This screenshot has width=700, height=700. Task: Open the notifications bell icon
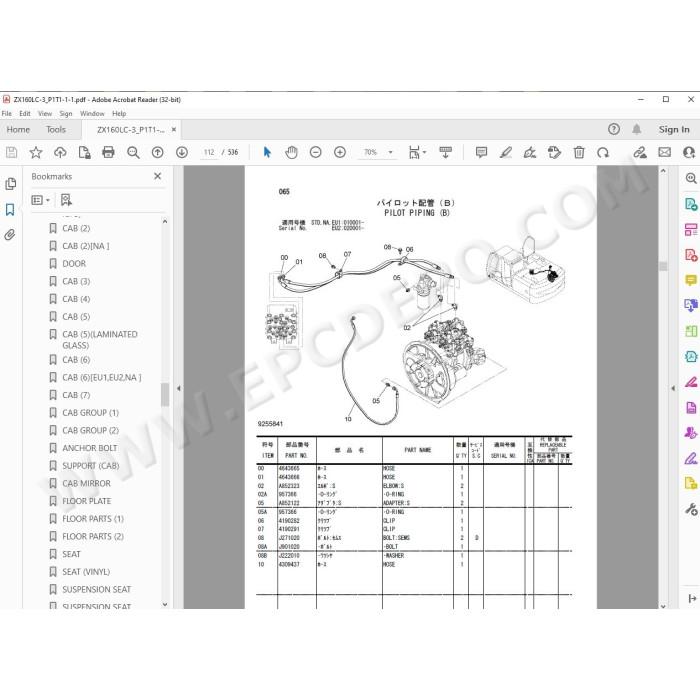point(637,129)
